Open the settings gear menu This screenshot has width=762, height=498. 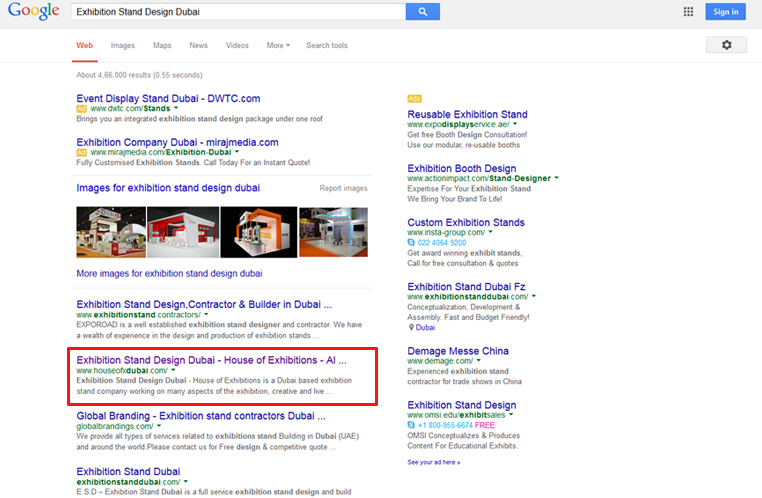[x=726, y=45]
